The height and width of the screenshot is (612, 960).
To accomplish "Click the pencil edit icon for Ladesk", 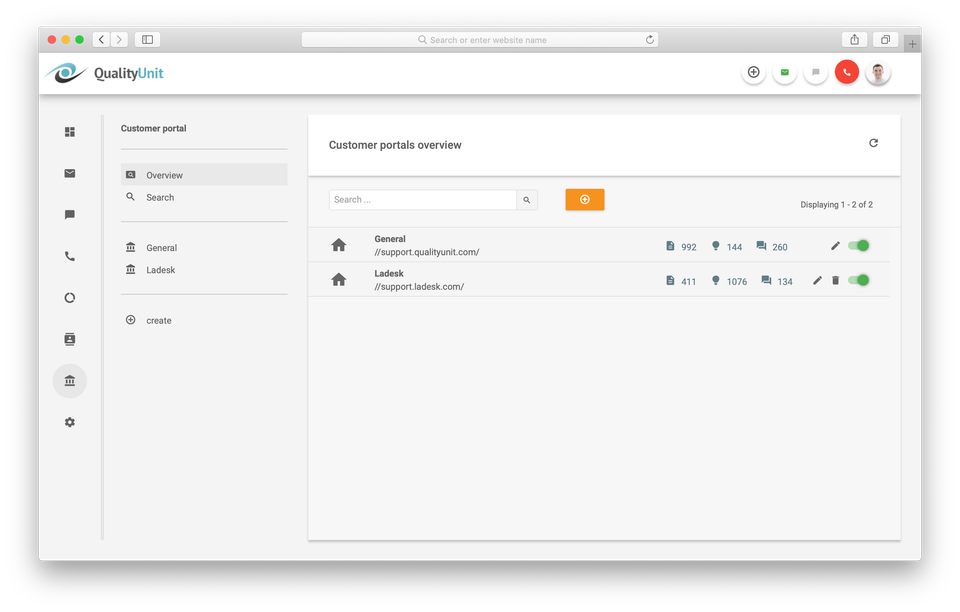I will (817, 281).
